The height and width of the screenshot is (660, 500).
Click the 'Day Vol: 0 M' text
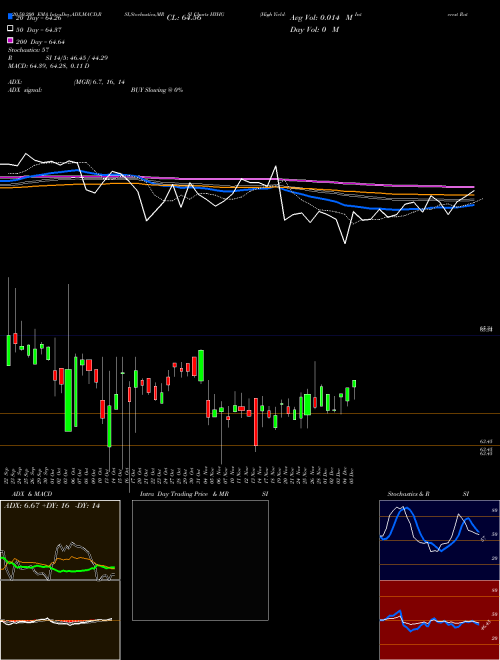click(314, 29)
